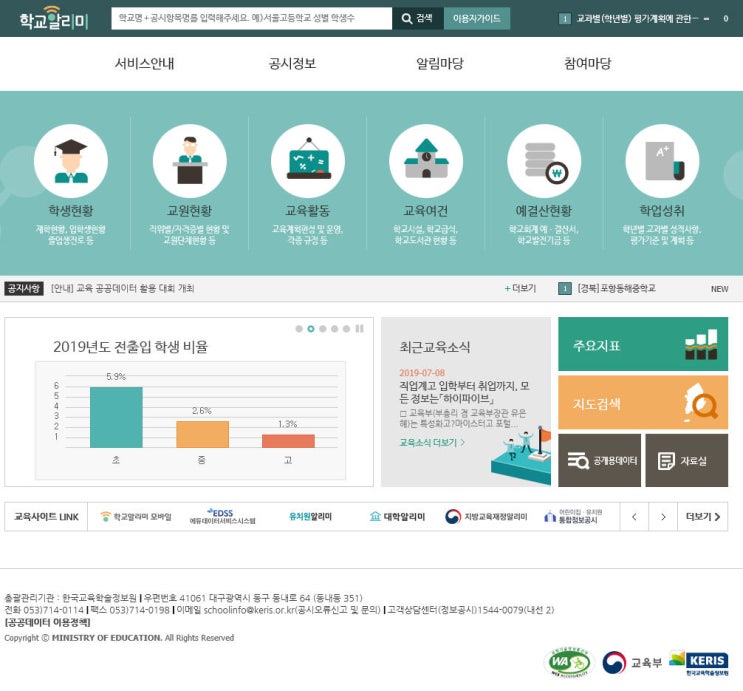743x691 pixels.
Task: Select the fifth carousel slide dot
Action: (x=346, y=328)
